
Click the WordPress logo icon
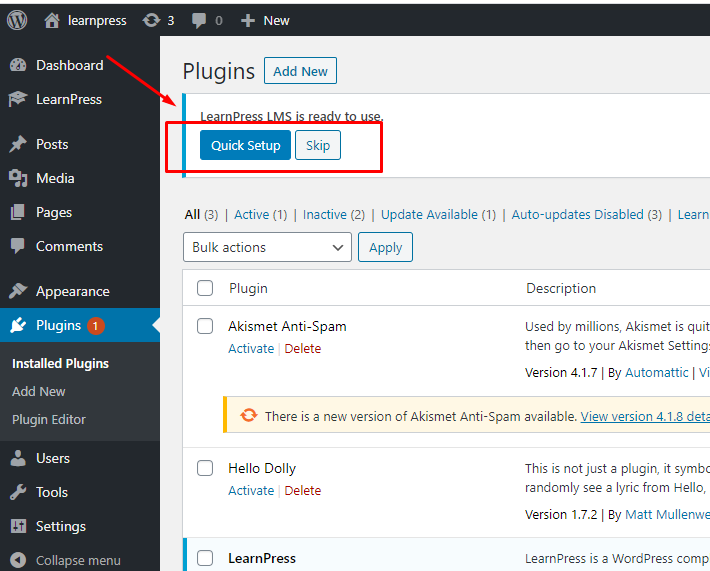click(17, 19)
